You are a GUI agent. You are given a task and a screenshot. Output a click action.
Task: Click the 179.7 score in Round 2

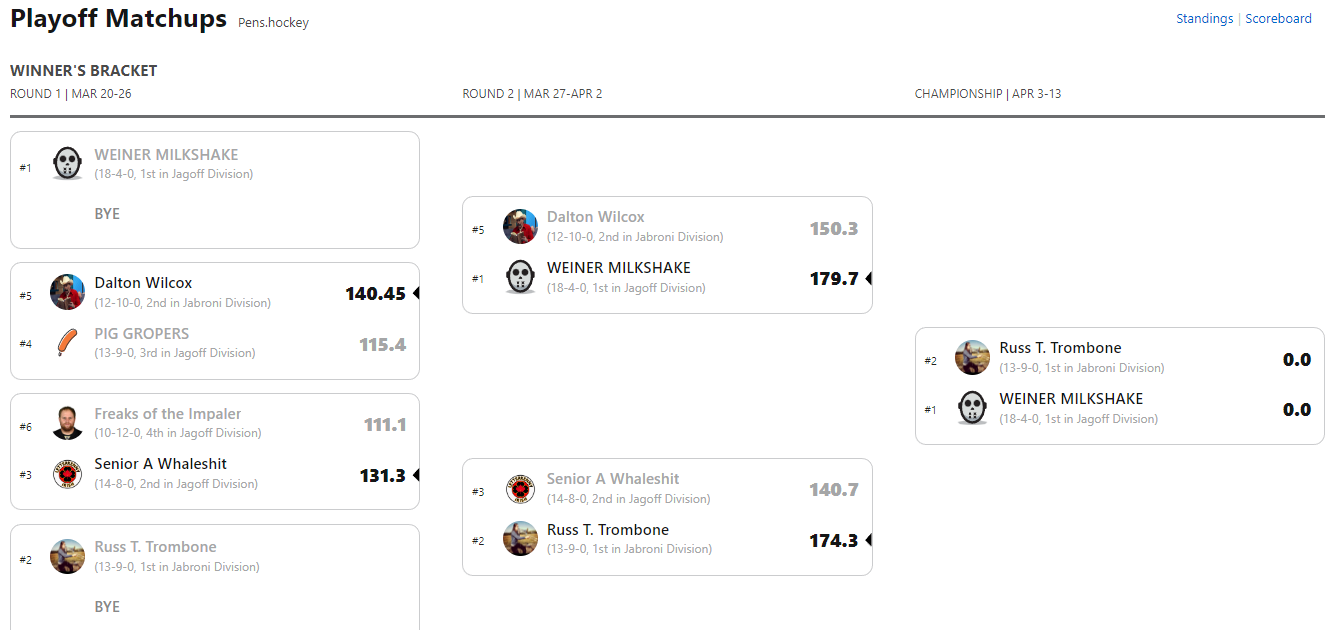point(834,279)
